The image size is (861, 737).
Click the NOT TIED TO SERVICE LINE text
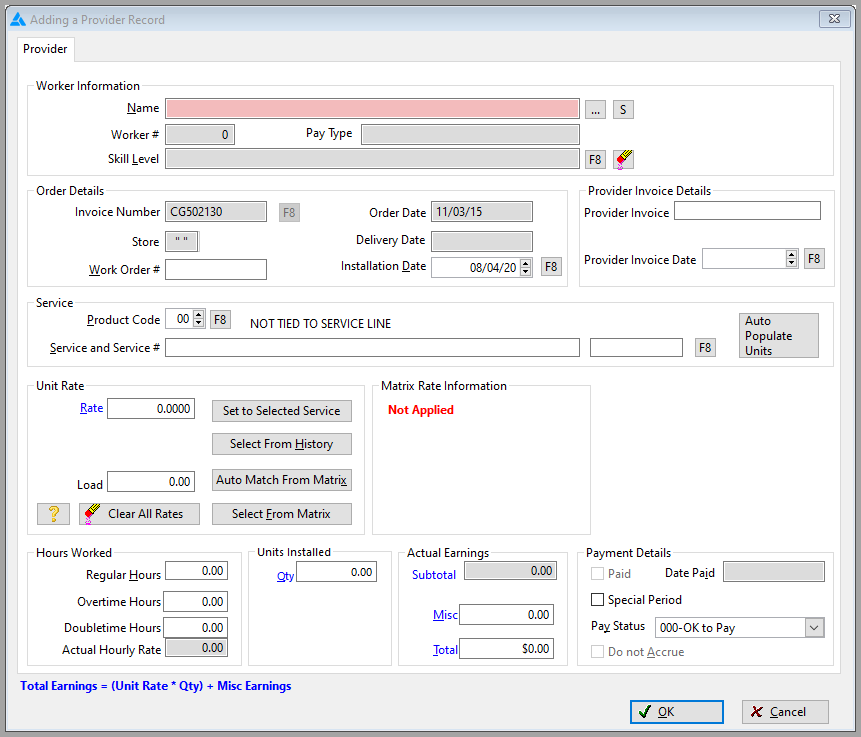point(321,324)
